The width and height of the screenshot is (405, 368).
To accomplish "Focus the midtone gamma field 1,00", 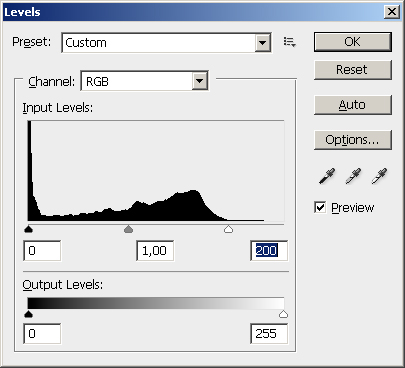I will 155,251.
